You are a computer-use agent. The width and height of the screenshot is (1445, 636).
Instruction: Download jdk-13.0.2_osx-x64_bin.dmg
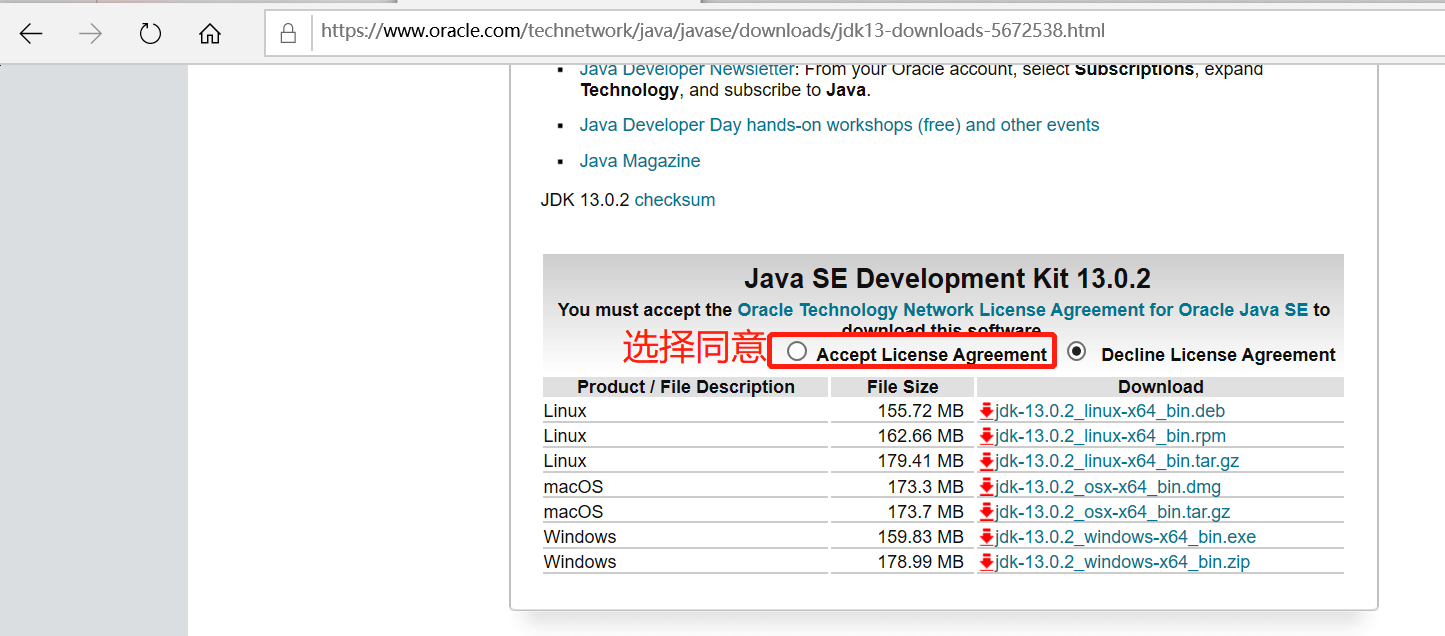[1108, 487]
